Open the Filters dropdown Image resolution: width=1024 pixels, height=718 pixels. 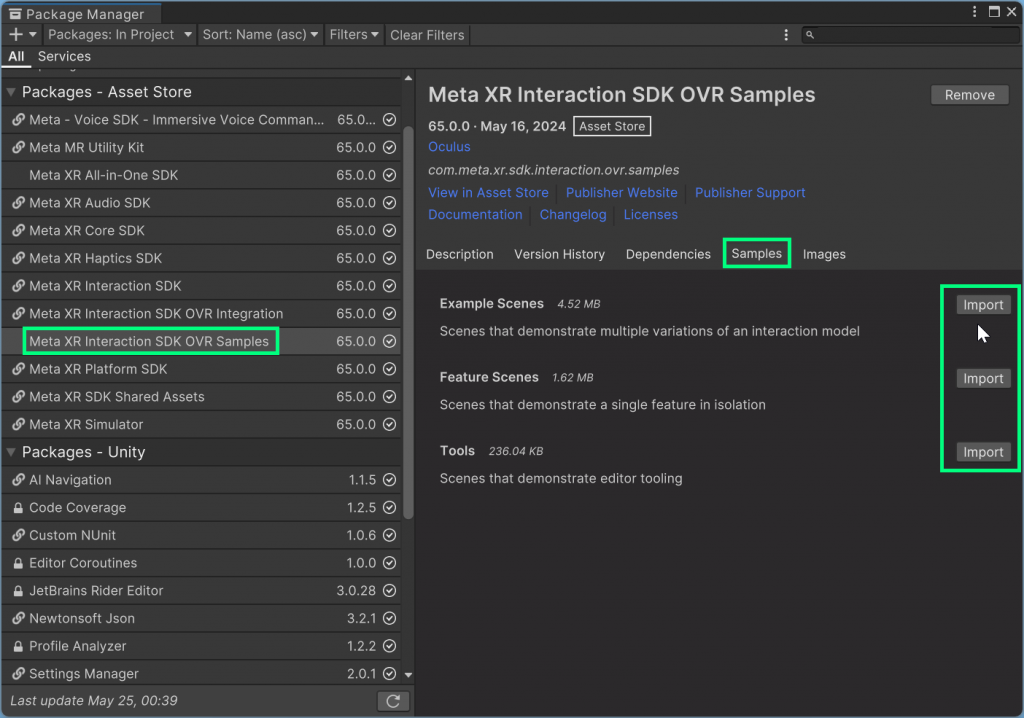point(354,35)
